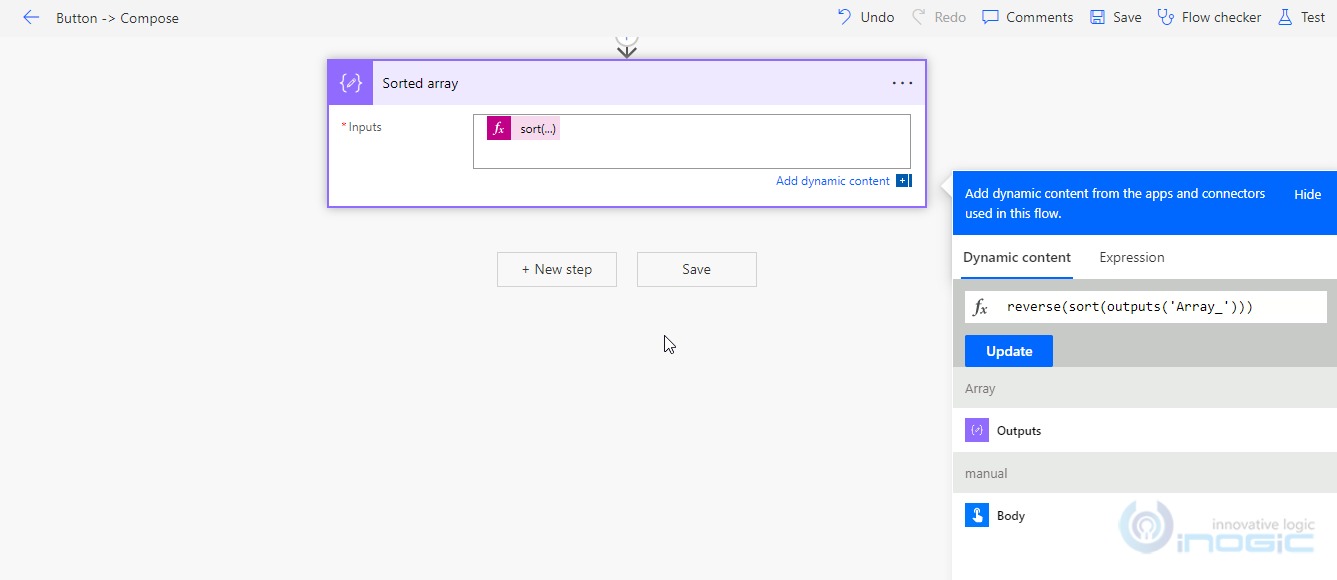1337x580 pixels.
Task: Run the Flow checker
Action: pyautogui.click(x=1209, y=17)
